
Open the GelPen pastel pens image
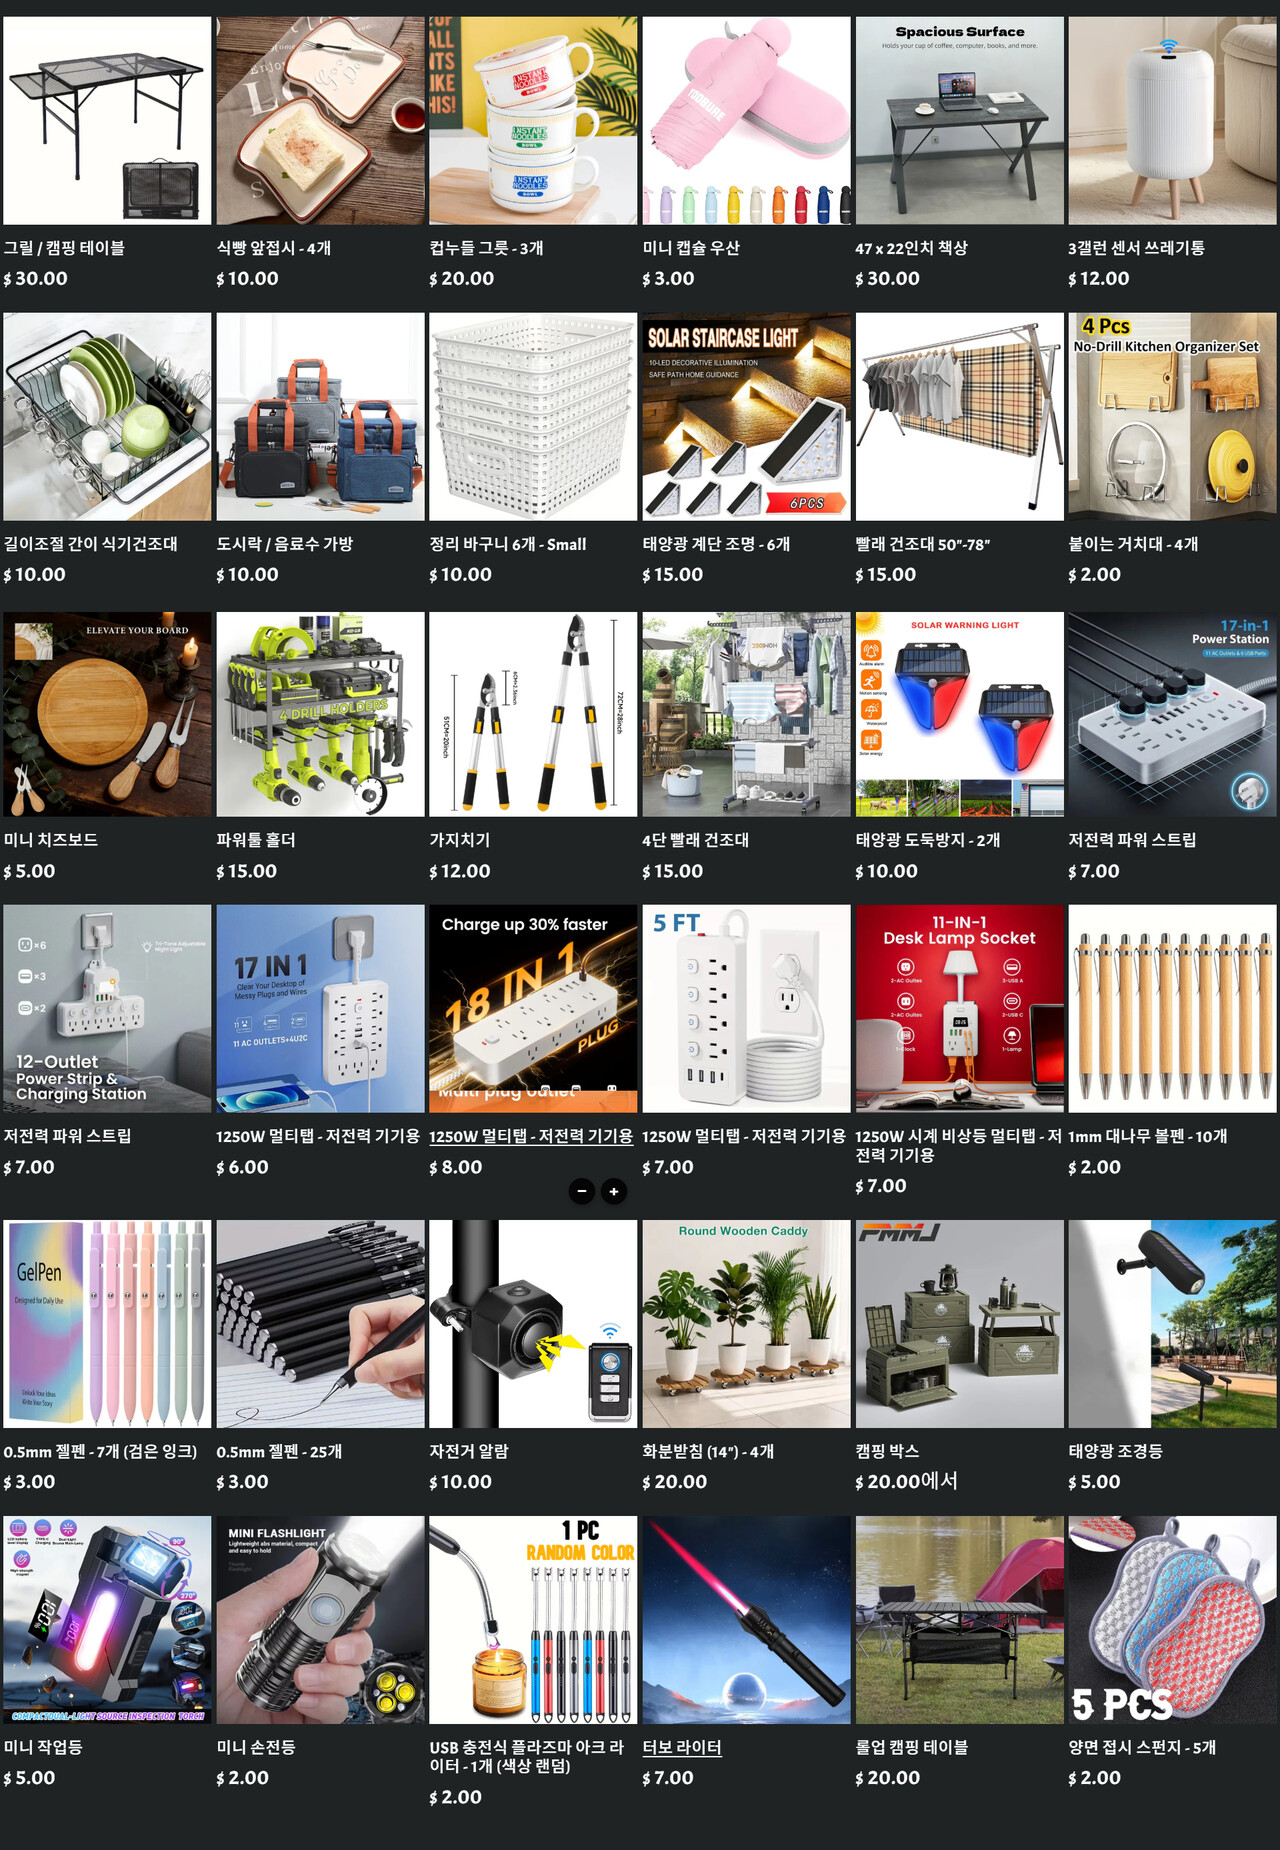pyautogui.click(x=107, y=1323)
